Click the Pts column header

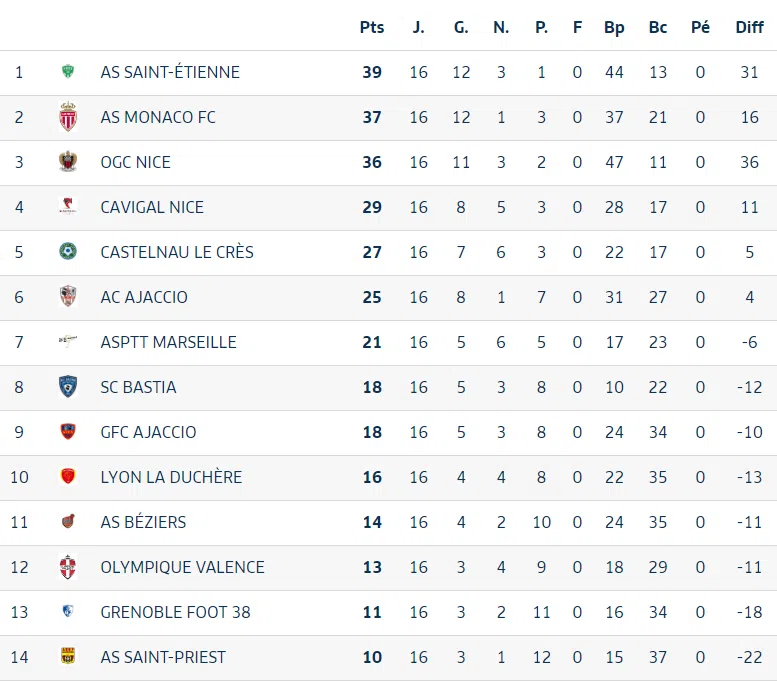click(372, 28)
